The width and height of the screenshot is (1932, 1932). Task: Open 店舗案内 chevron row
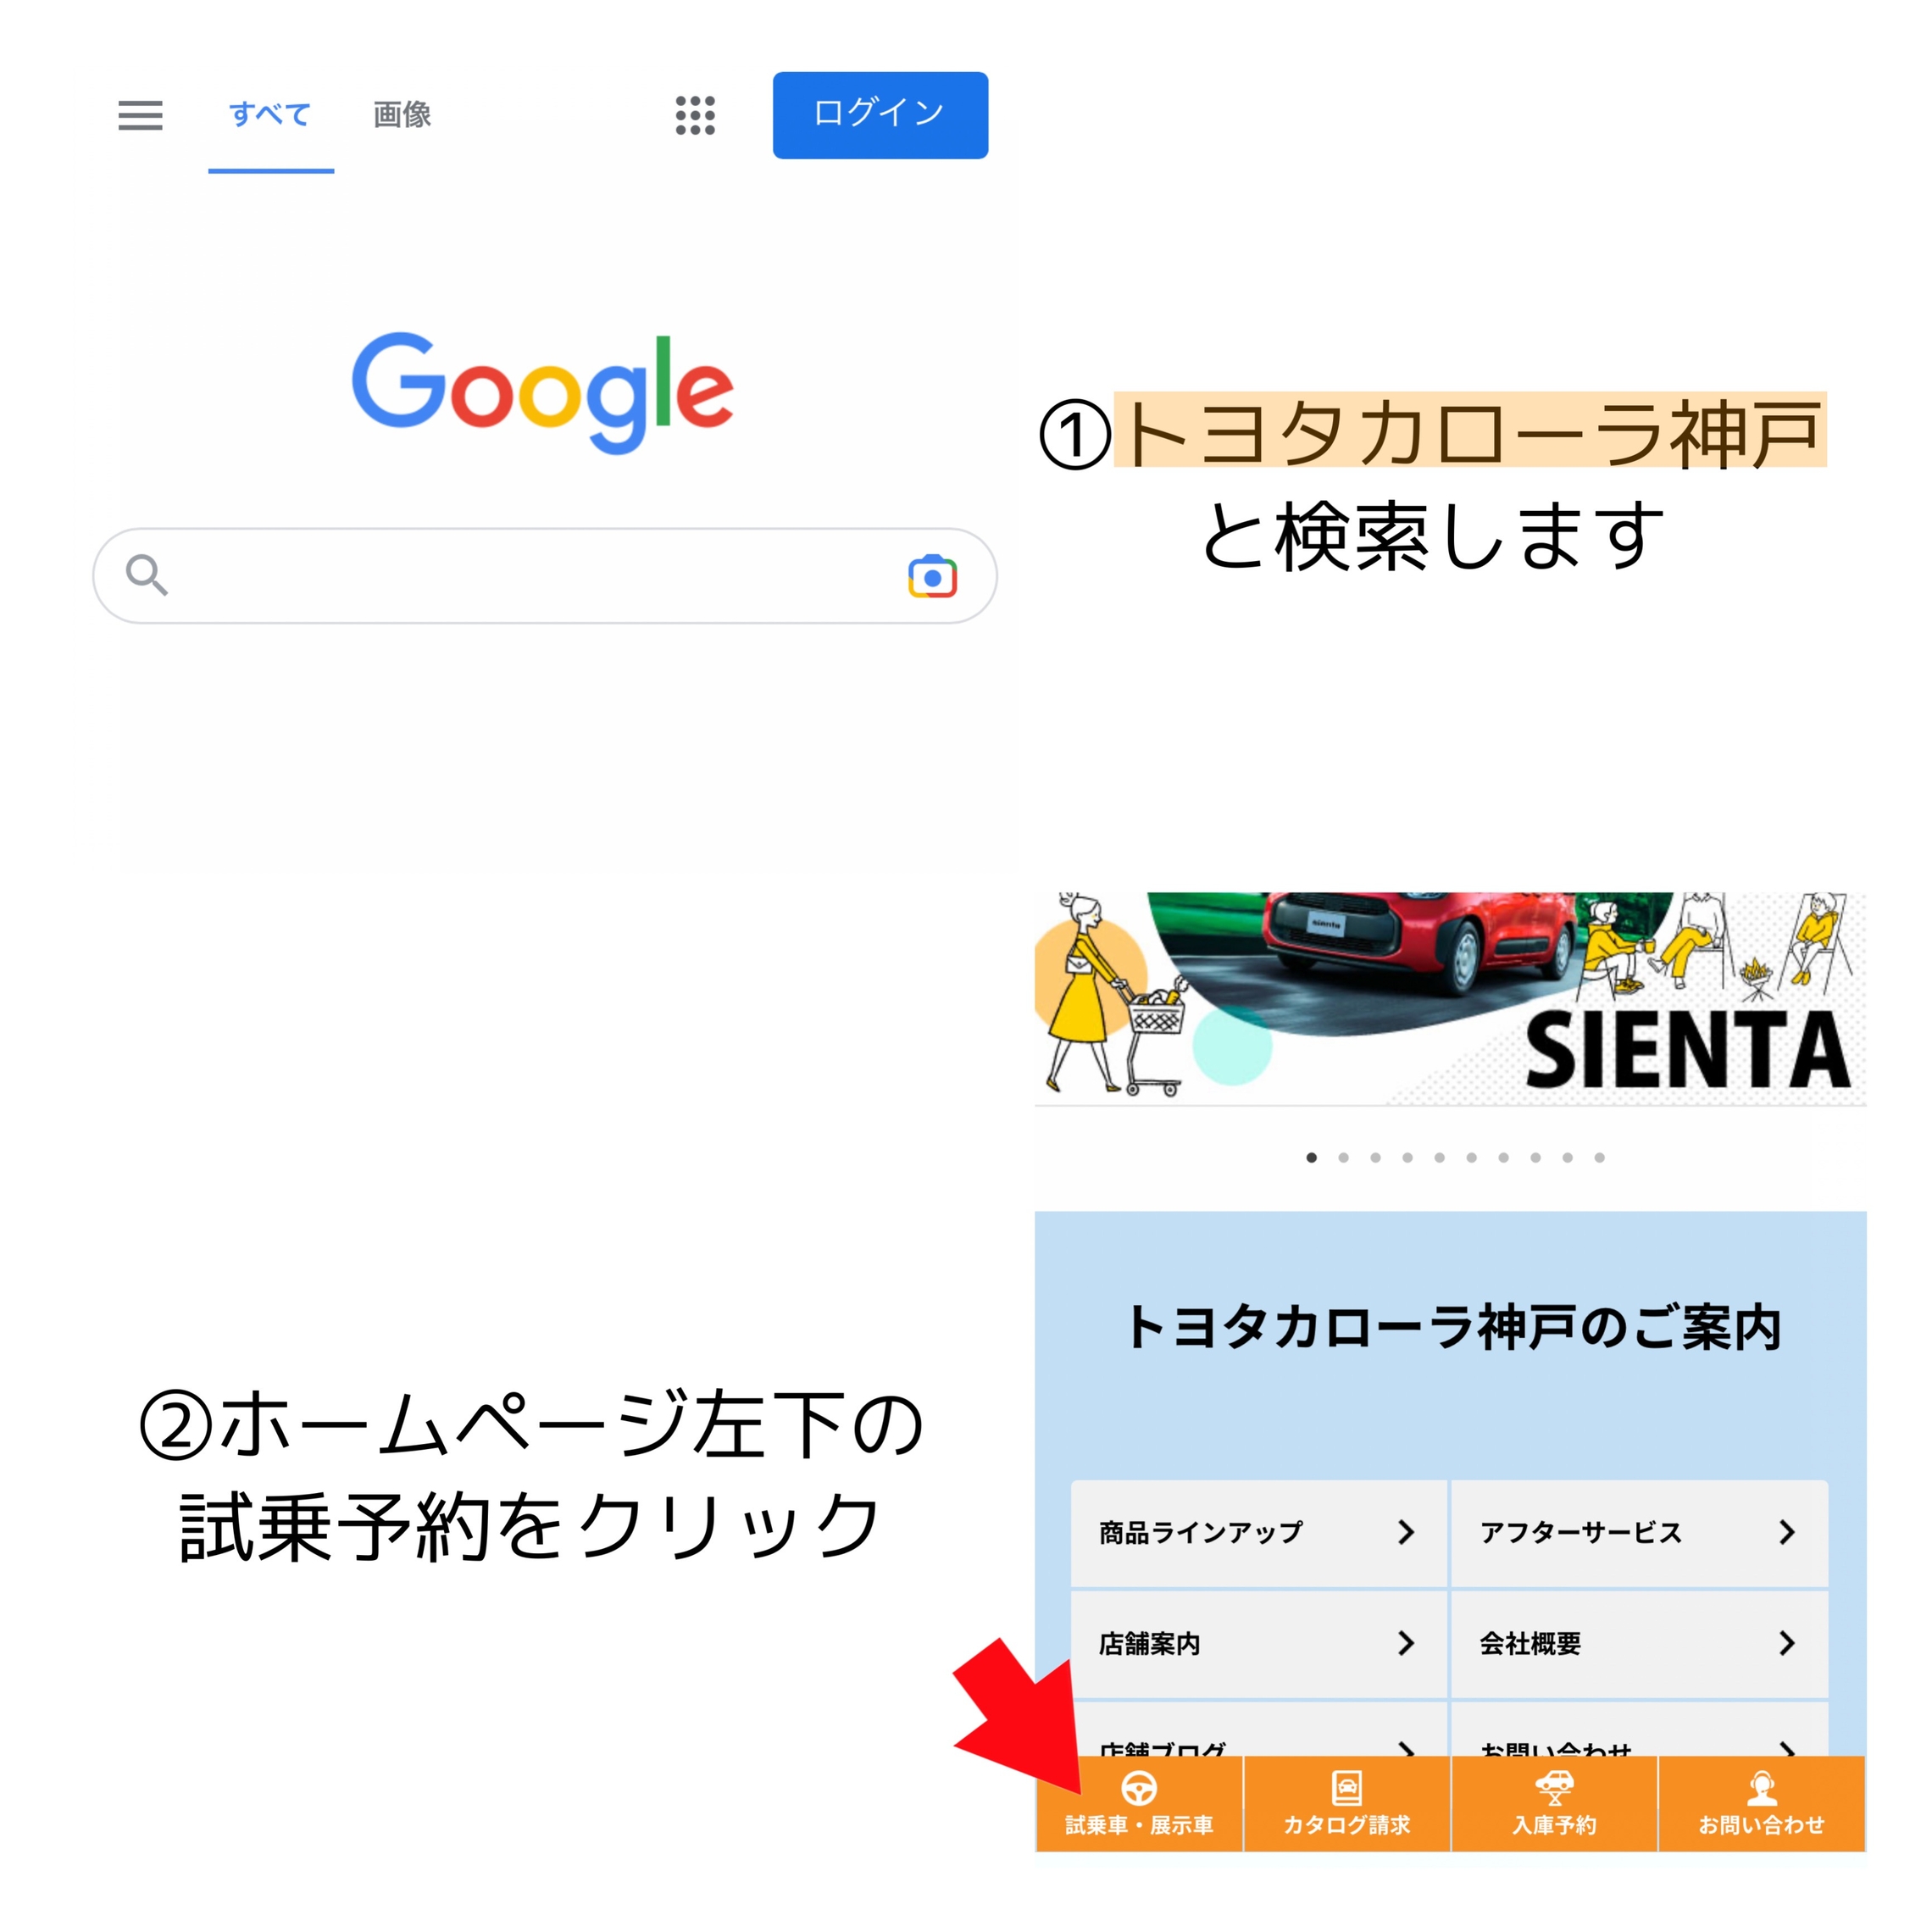[1259, 1644]
